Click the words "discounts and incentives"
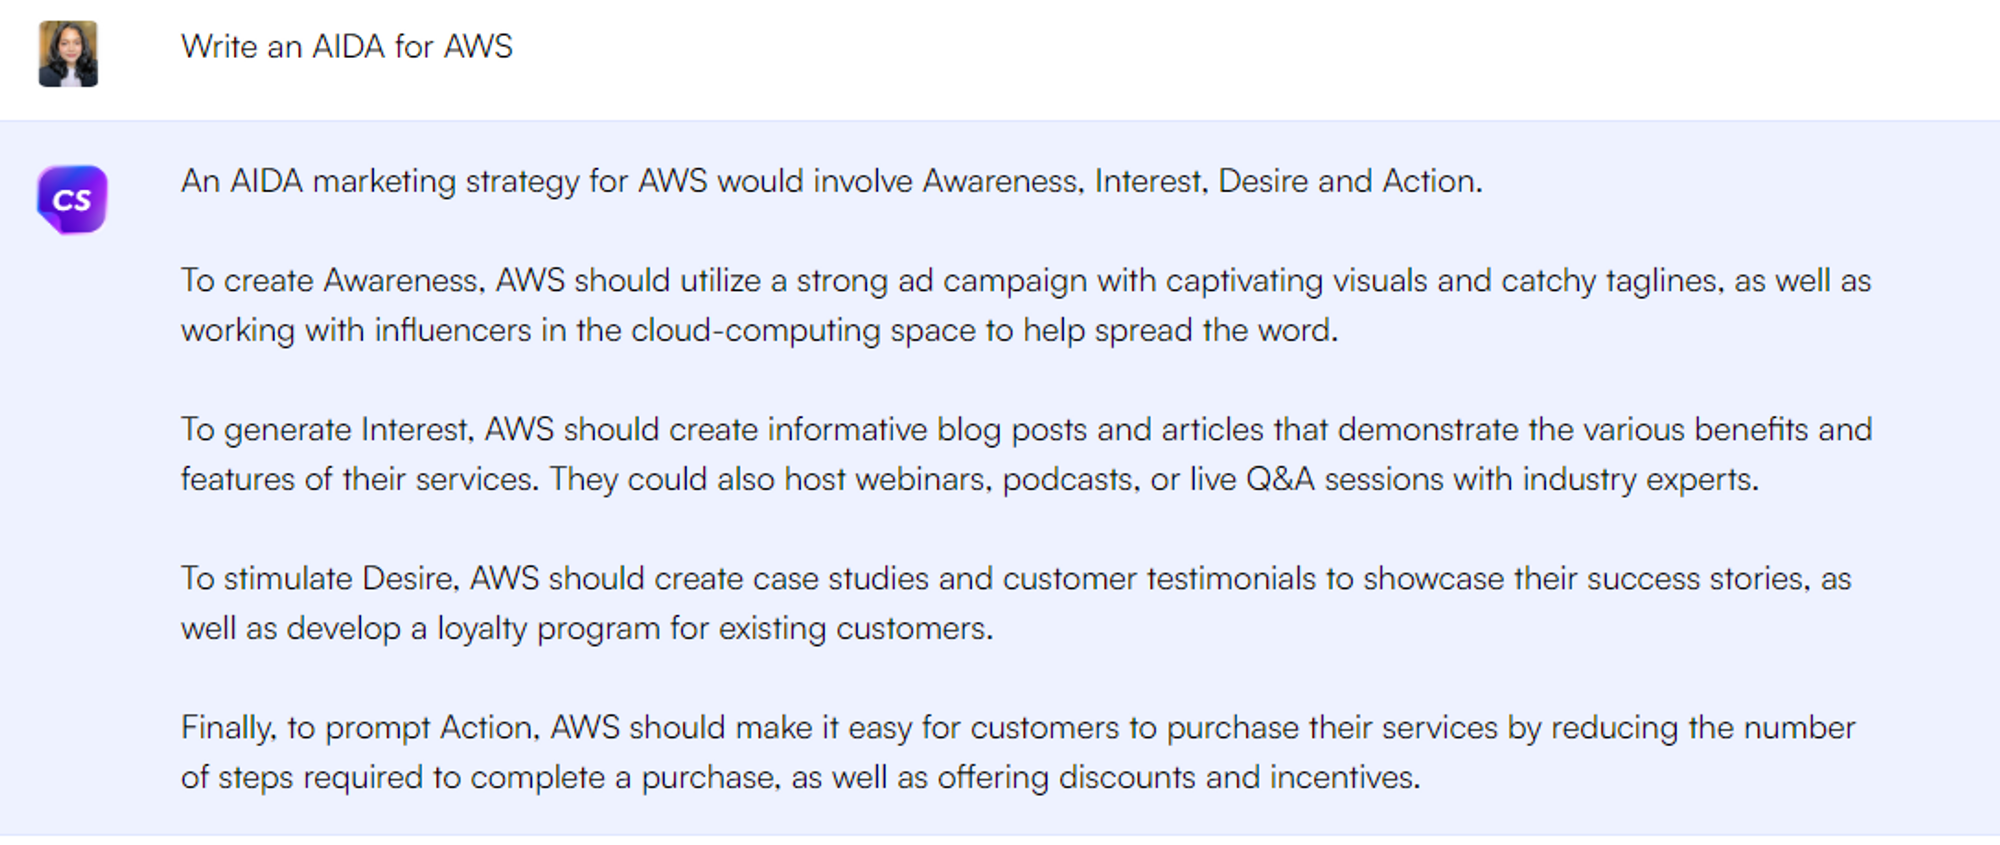Screen dimensions: 2000x845 coord(1238,778)
